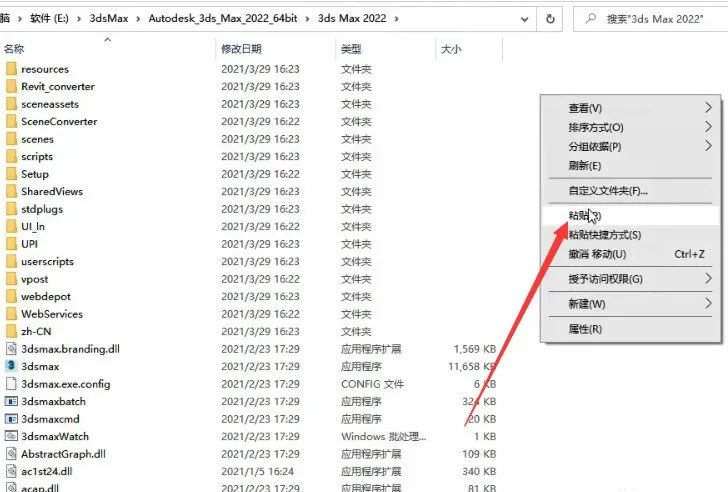Select the 3dsmax.exe.config file name
Image resolution: width=728 pixels, height=492 pixels.
coord(66,384)
